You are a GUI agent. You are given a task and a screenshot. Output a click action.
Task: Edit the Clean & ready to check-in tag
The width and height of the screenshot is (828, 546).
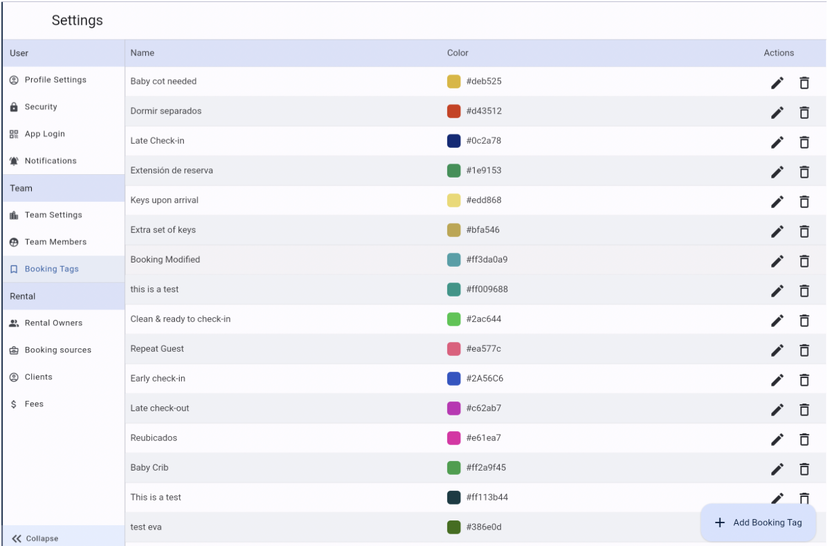click(x=777, y=321)
